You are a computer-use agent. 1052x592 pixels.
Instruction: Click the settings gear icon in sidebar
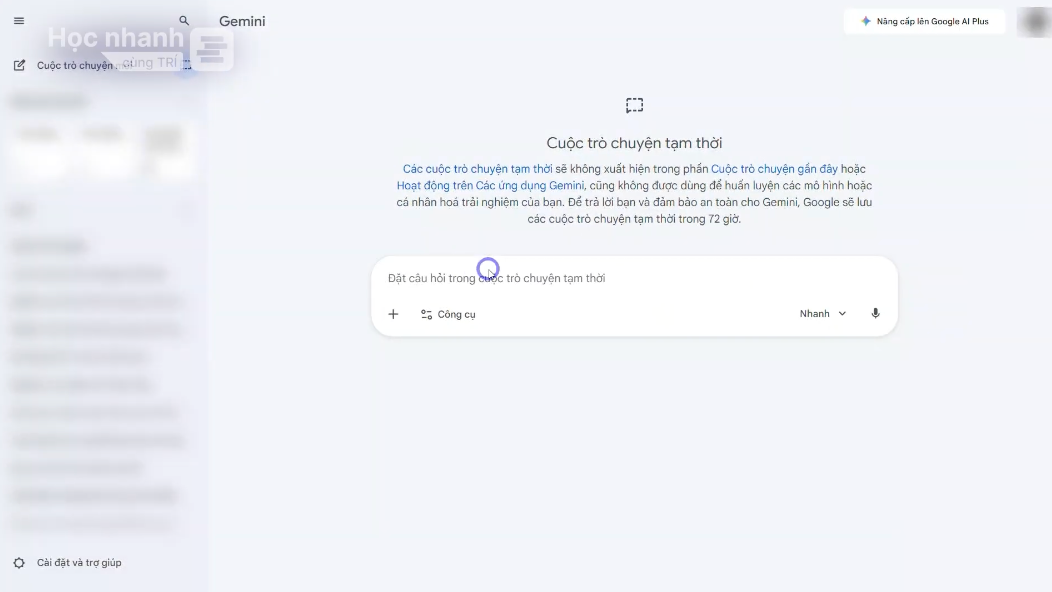(19, 562)
